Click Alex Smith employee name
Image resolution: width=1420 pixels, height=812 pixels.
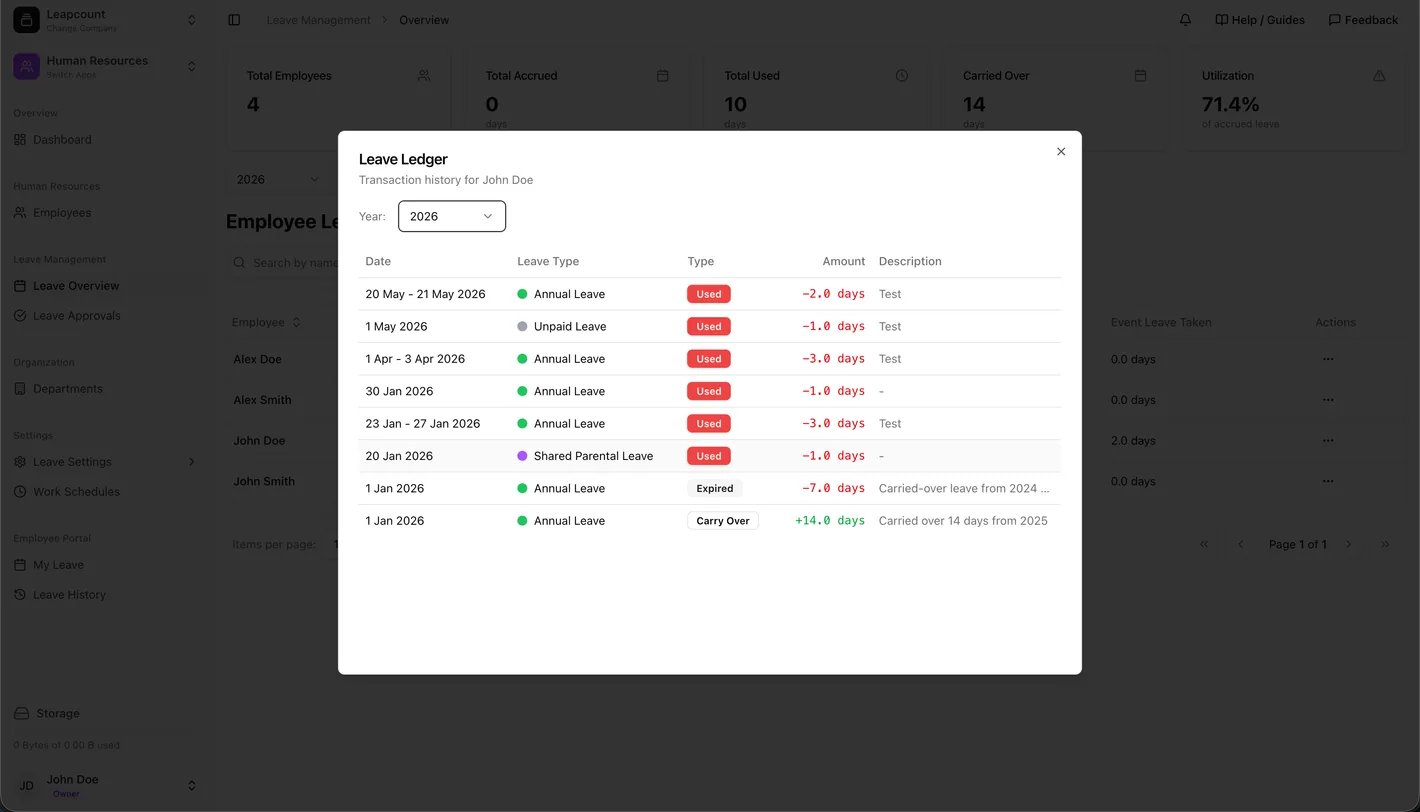coord(263,400)
